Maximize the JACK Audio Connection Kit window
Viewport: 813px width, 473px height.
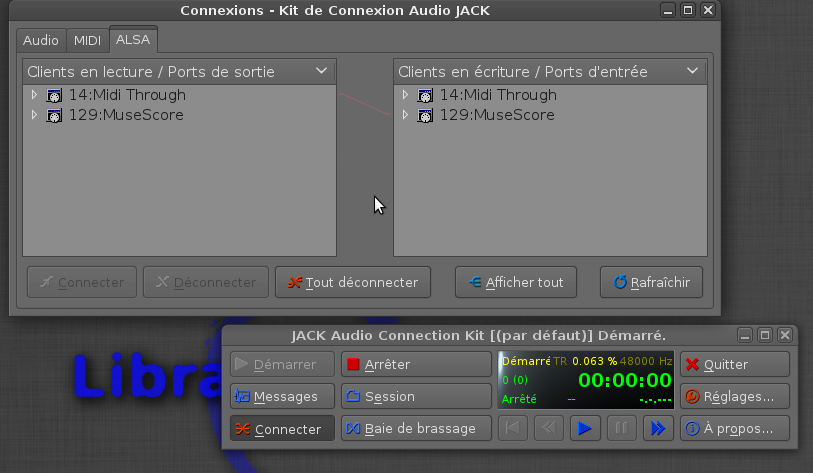tap(765, 335)
